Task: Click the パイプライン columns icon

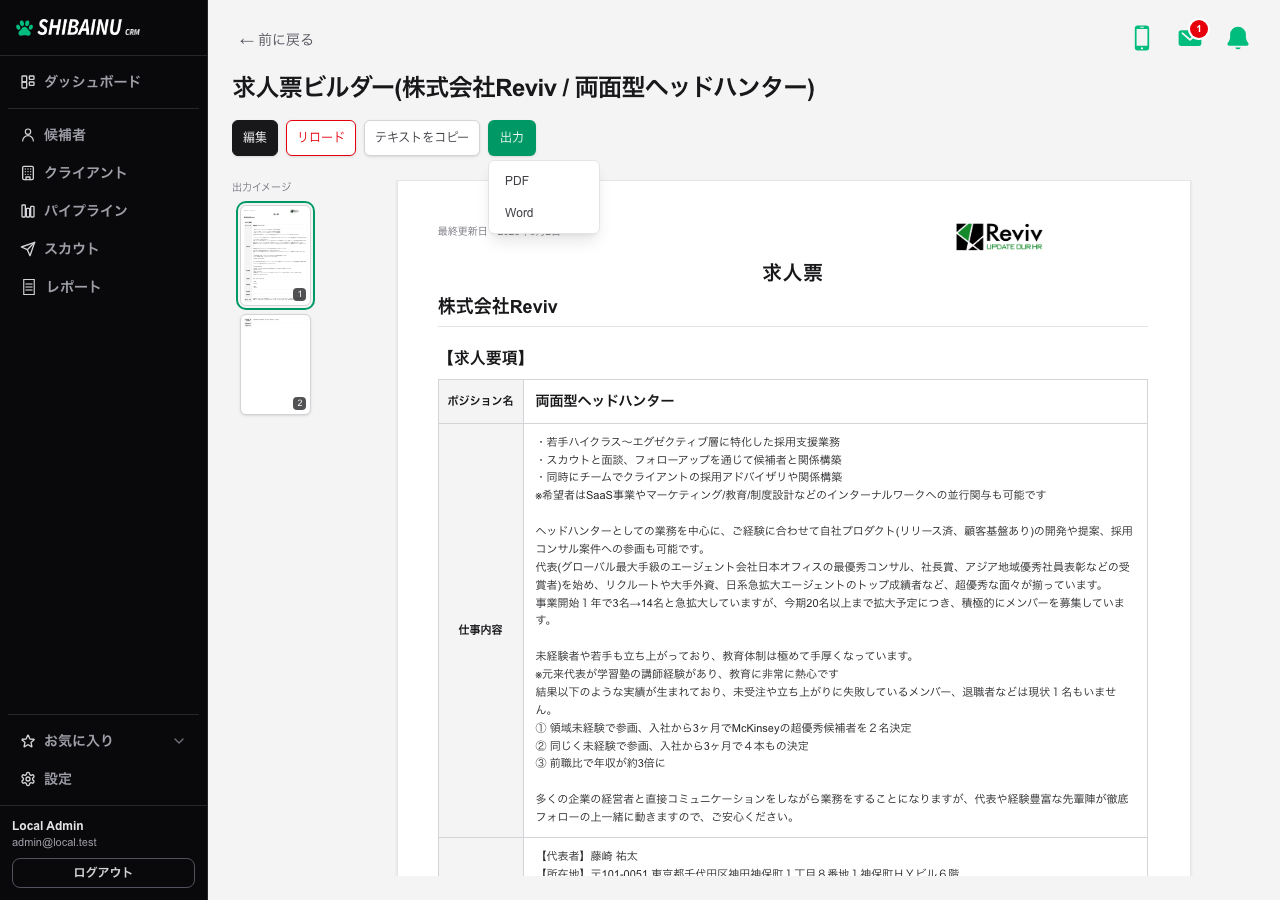Action: click(28, 211)
